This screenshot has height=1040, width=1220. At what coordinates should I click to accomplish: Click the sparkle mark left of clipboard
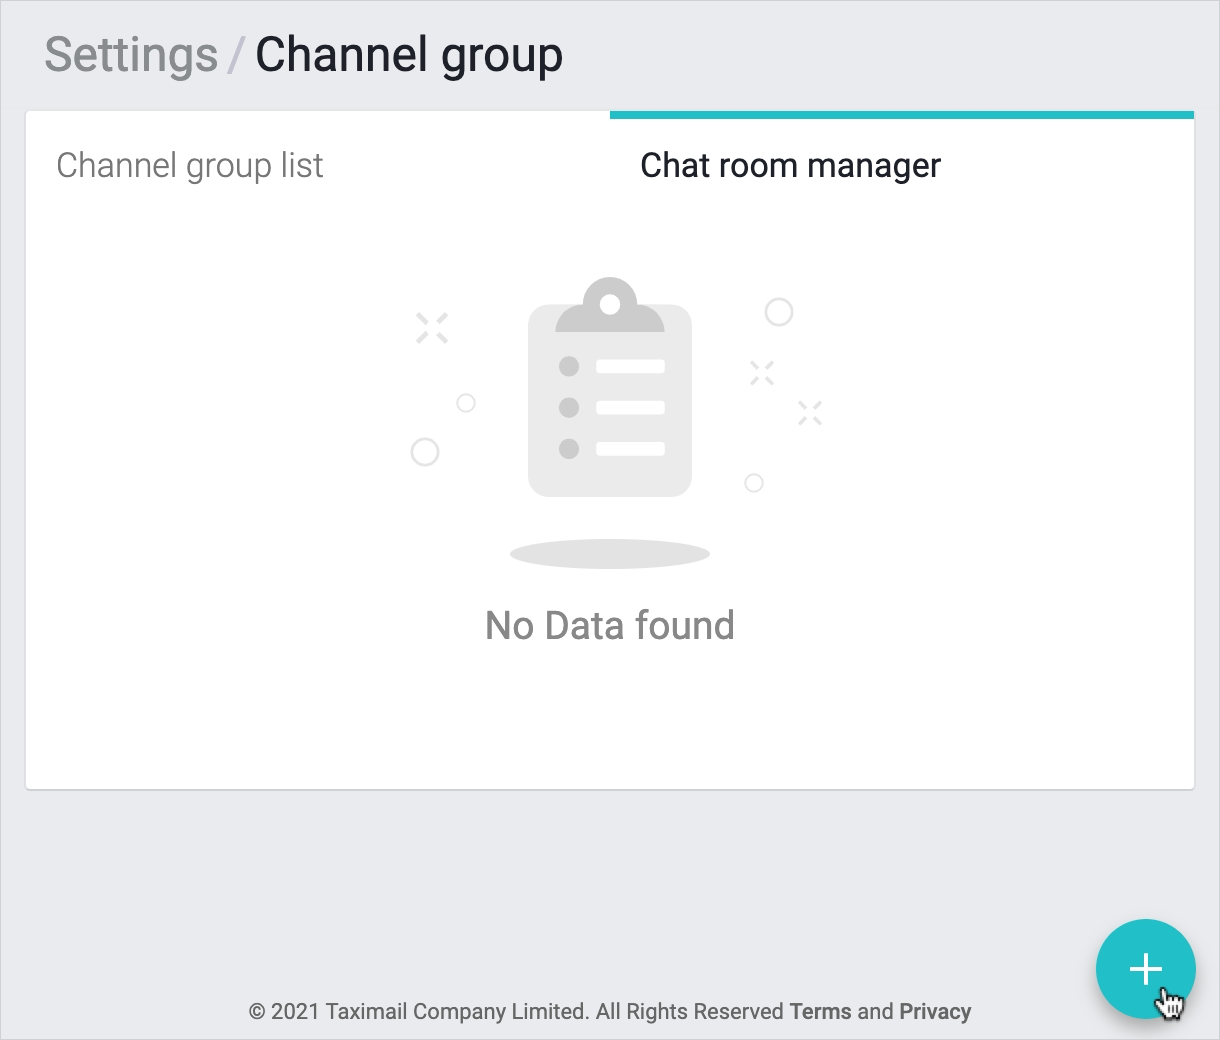[x=432, y=327]
